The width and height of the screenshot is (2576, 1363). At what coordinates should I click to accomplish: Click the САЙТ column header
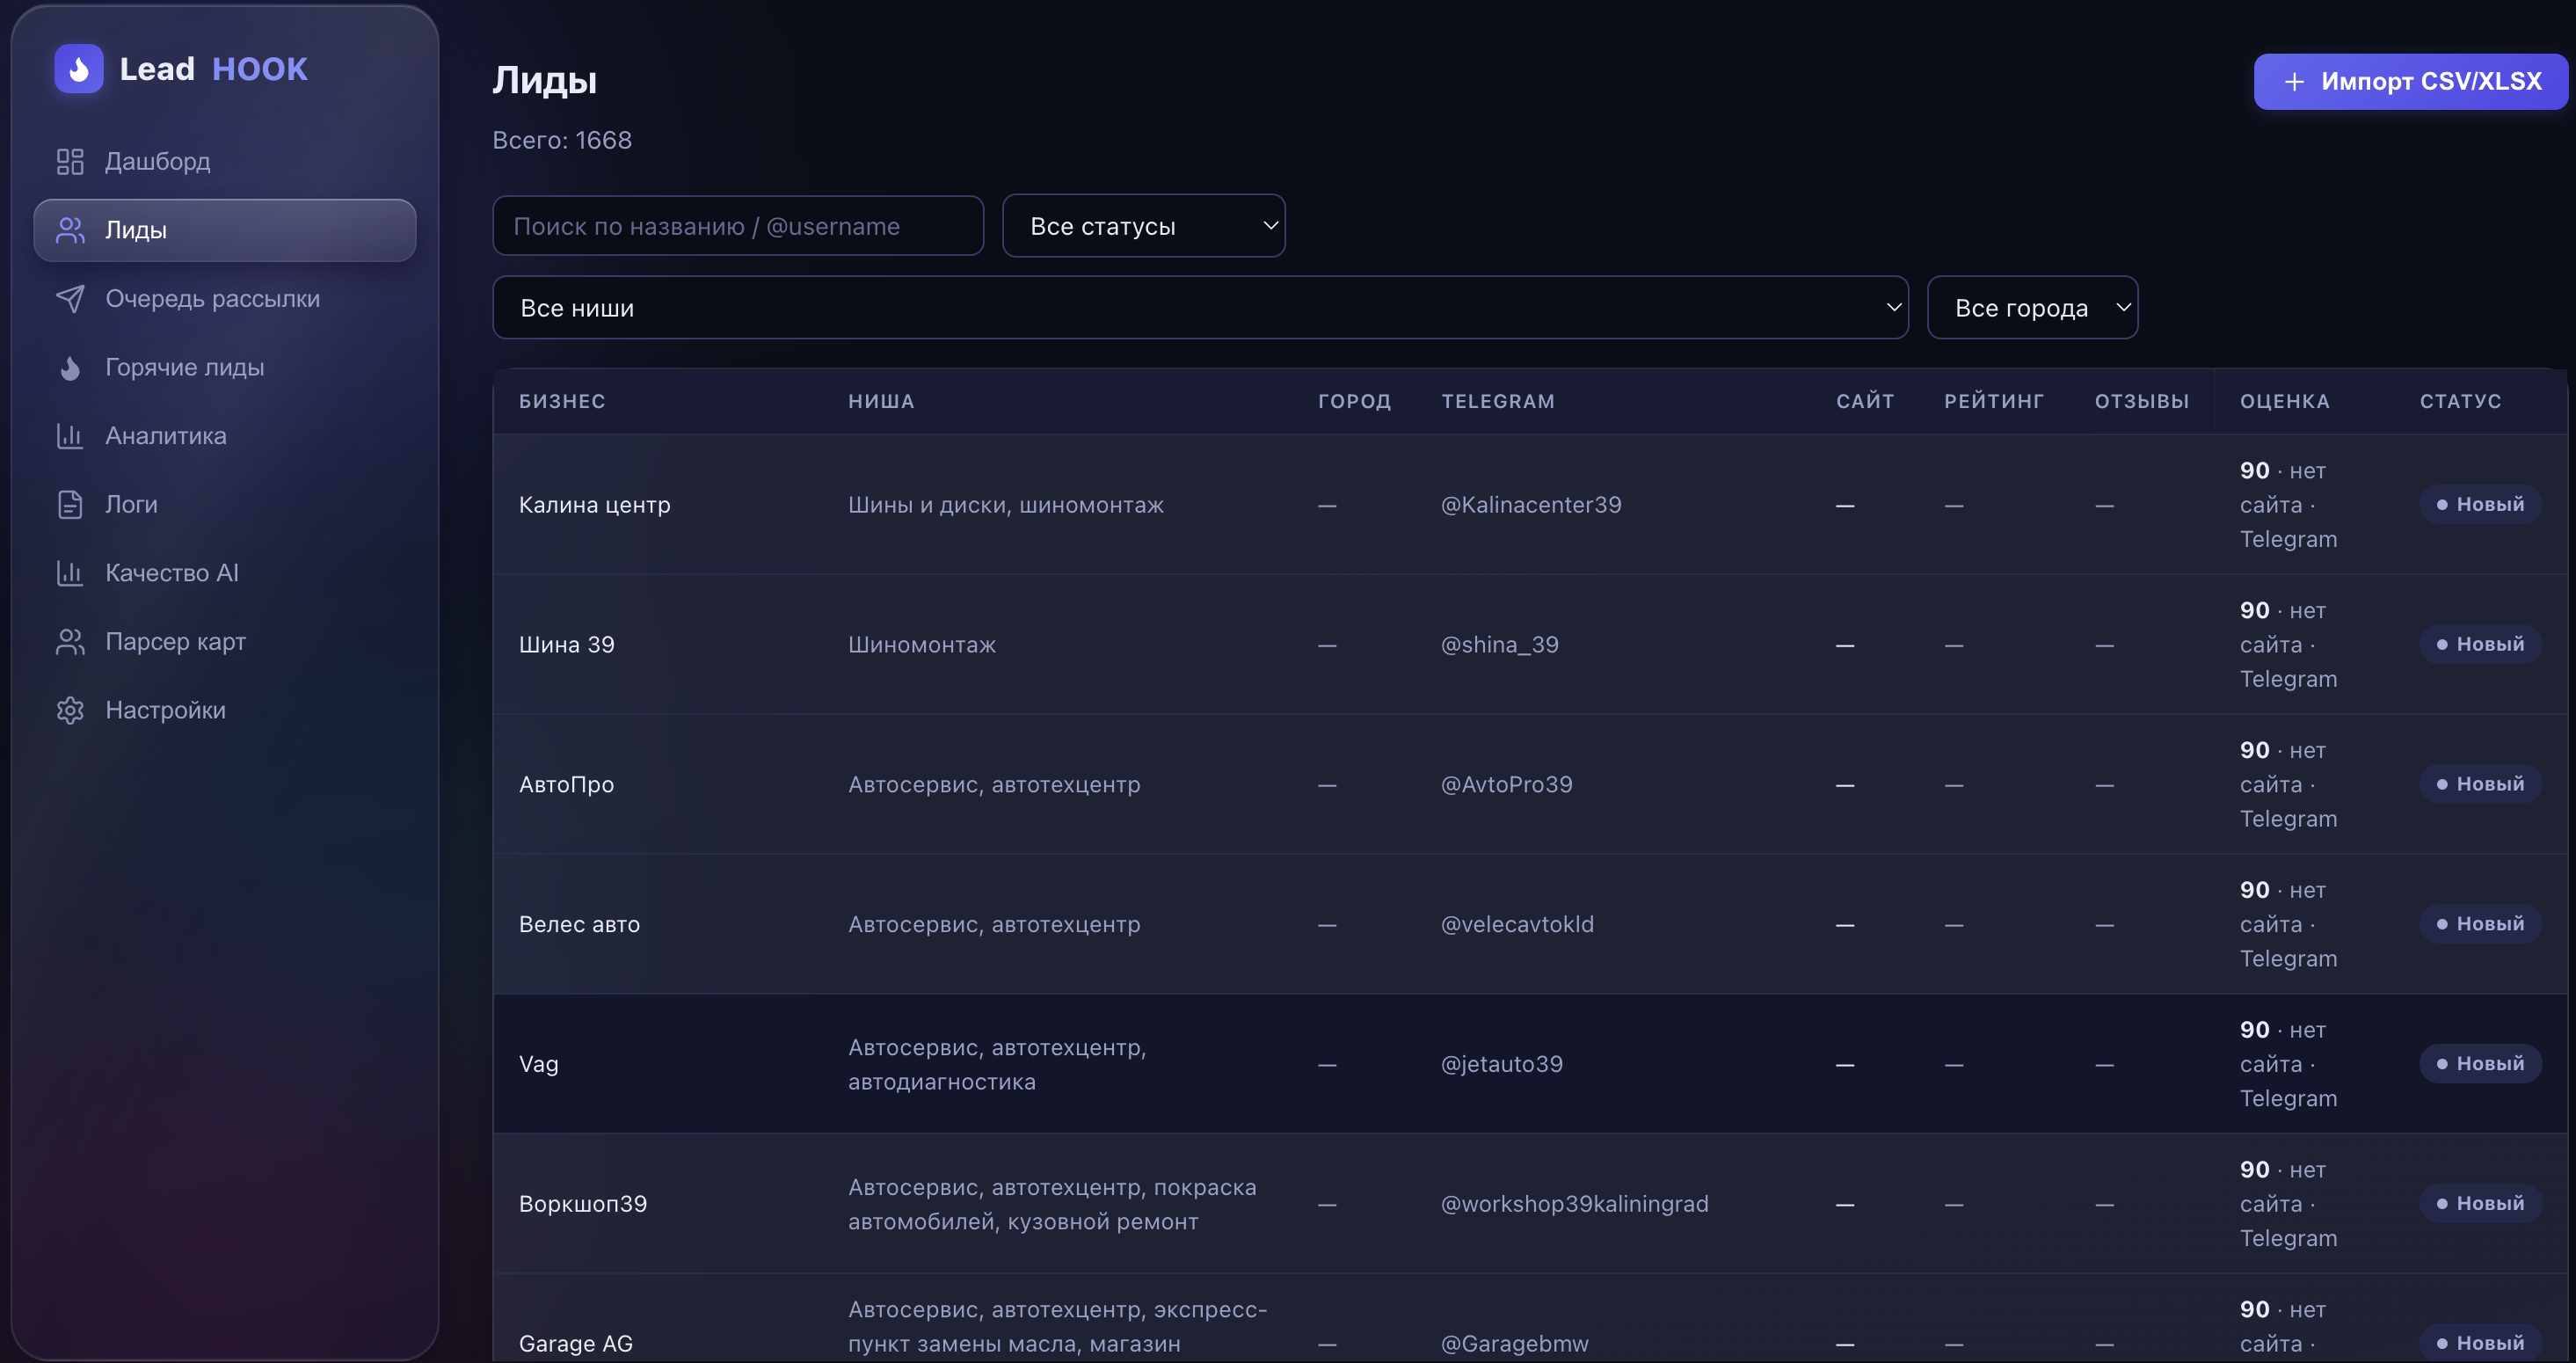tap(1865, 401)
